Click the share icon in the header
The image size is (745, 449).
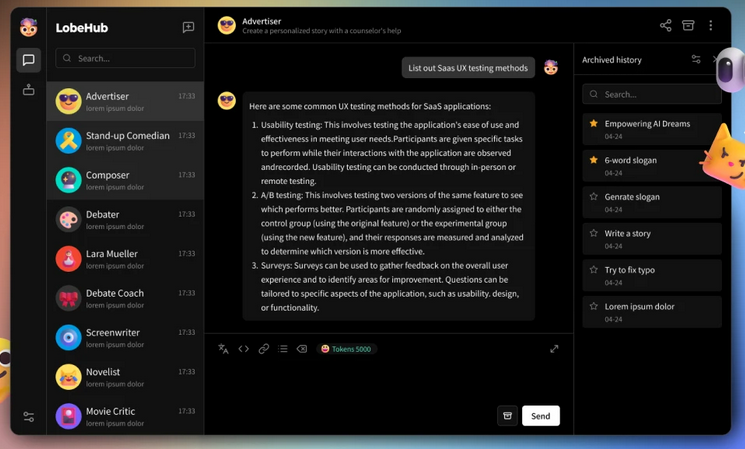point(666,25)
